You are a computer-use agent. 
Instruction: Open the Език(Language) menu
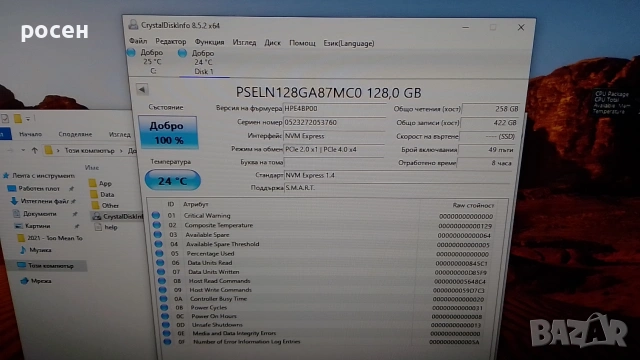click(x=349, y=43)
